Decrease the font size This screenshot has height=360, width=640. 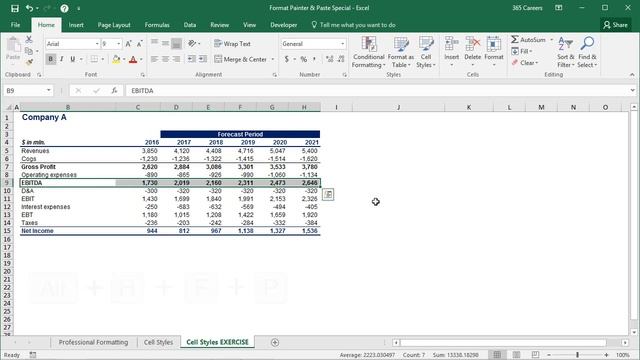(x=140, y=44)
